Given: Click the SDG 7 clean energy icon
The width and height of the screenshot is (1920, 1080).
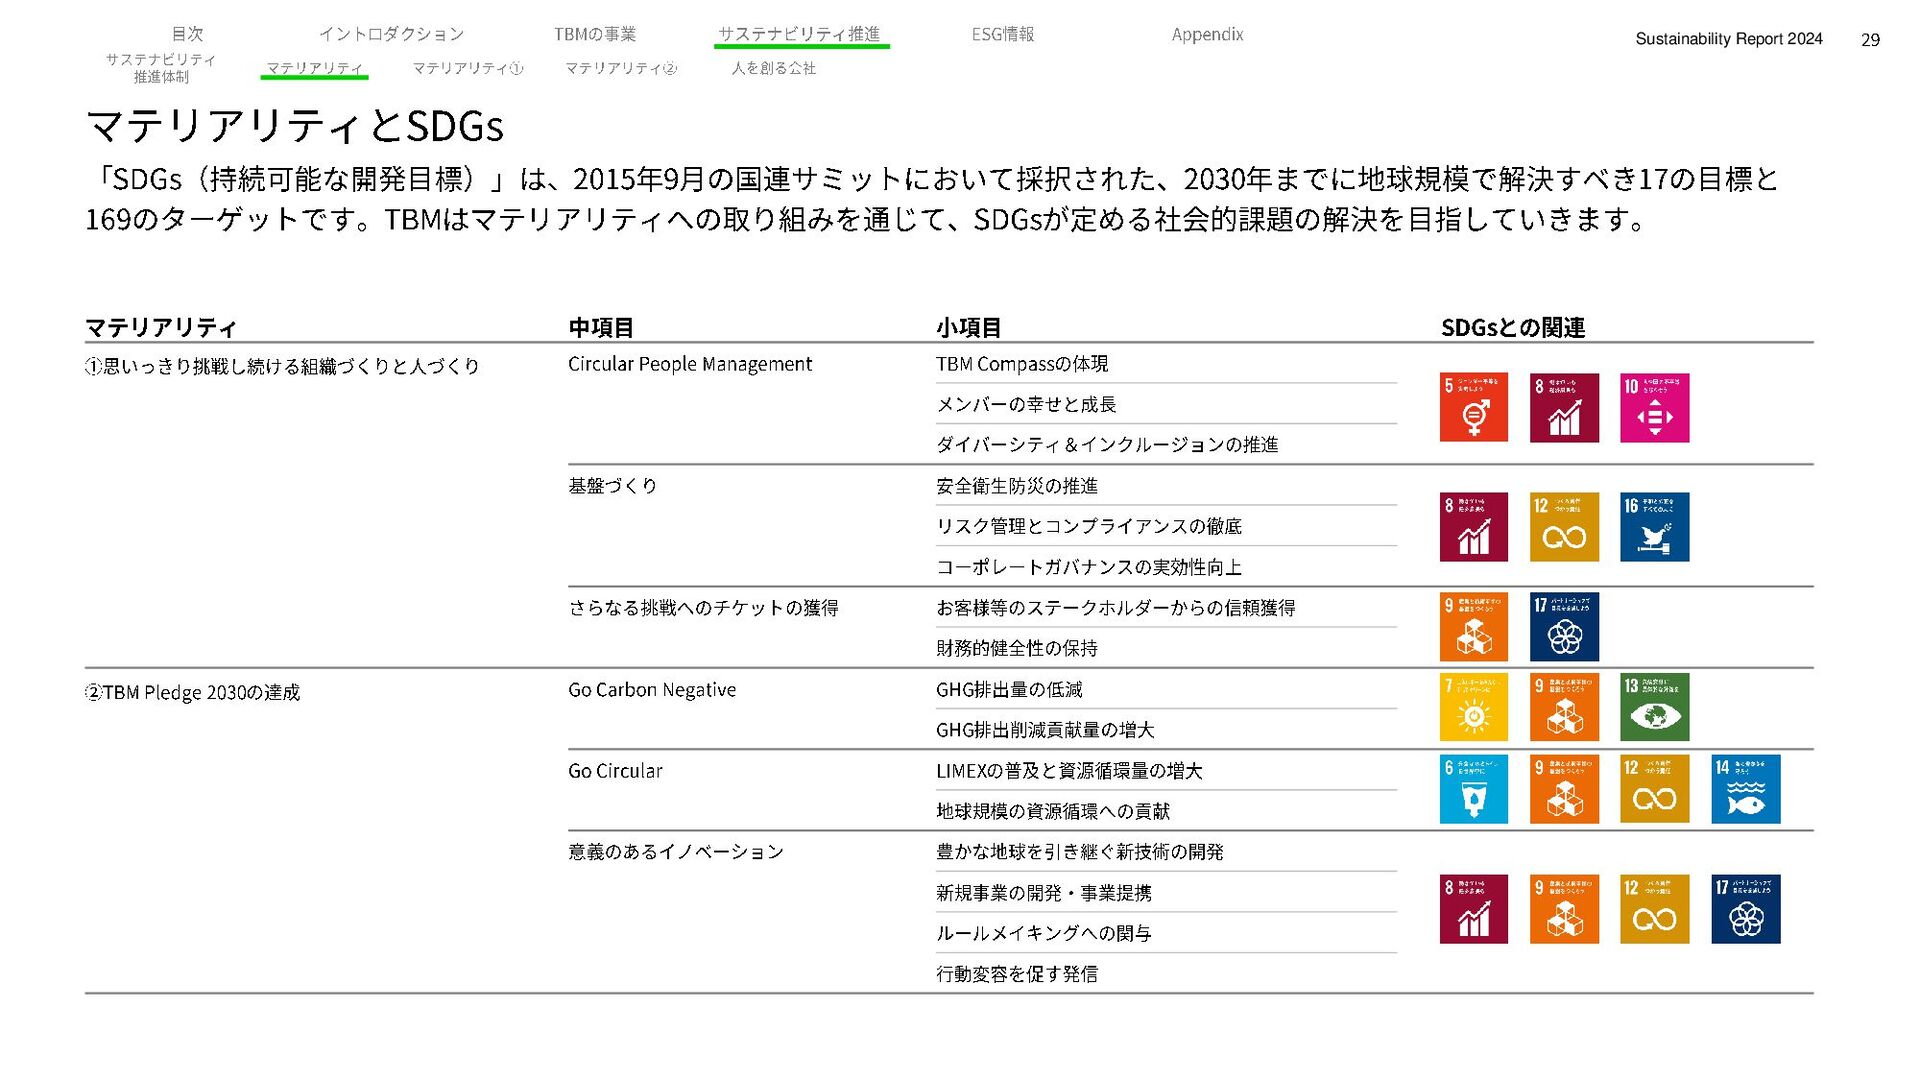Looking at the screenshot, I should 1473,707.
